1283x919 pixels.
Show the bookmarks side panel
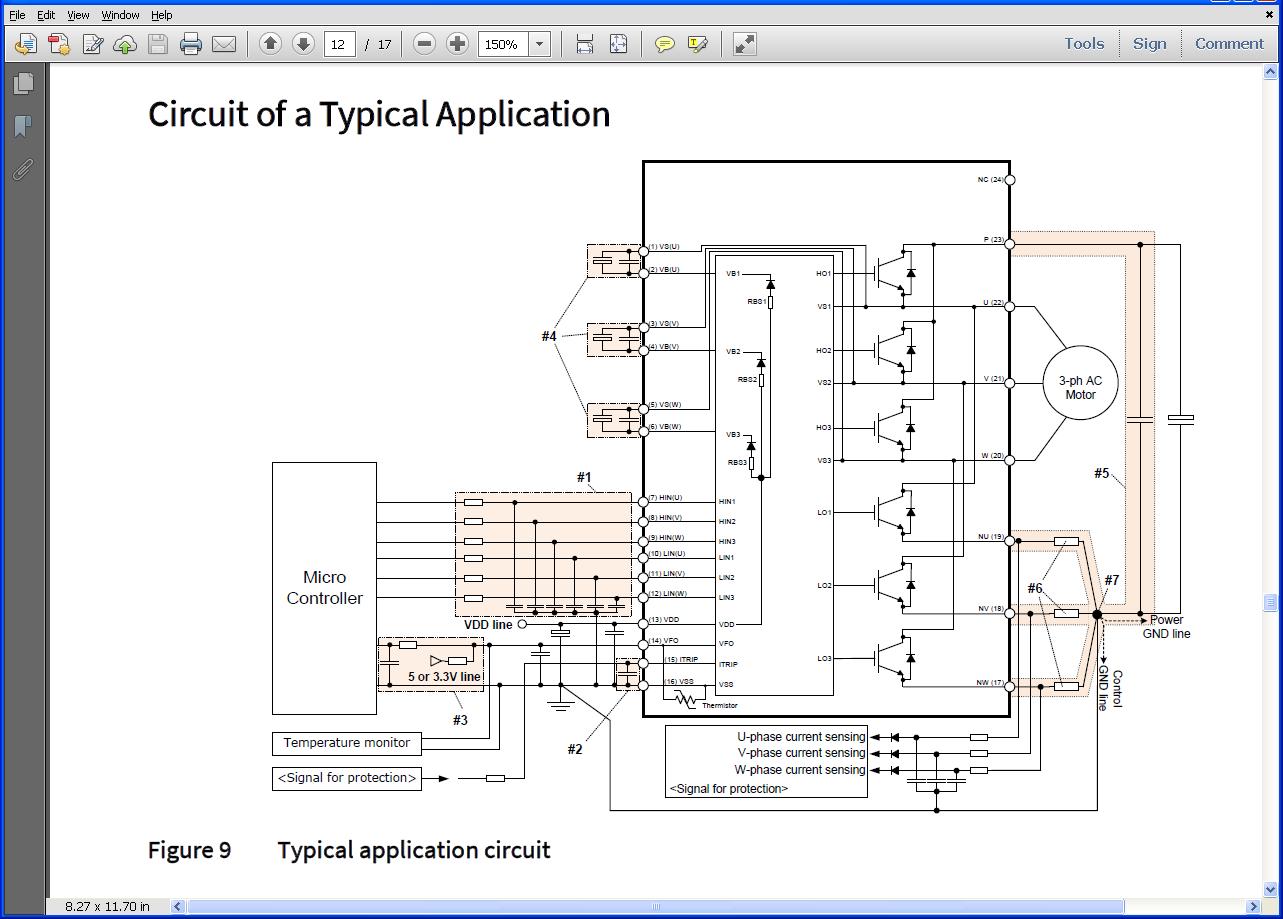[22, 126]
